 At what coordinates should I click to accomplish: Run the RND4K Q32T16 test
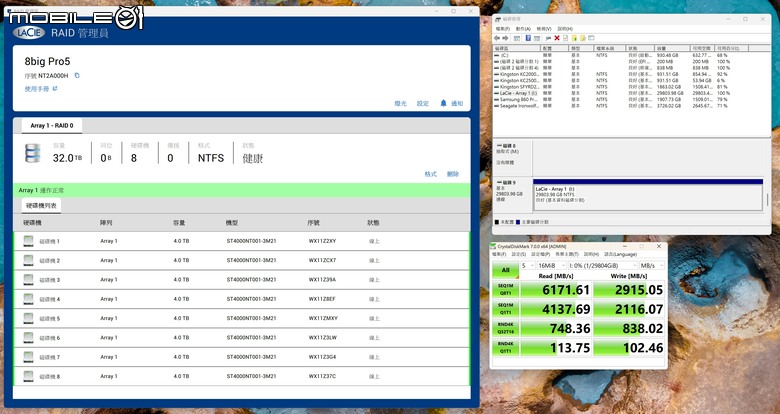click(505, 328)
